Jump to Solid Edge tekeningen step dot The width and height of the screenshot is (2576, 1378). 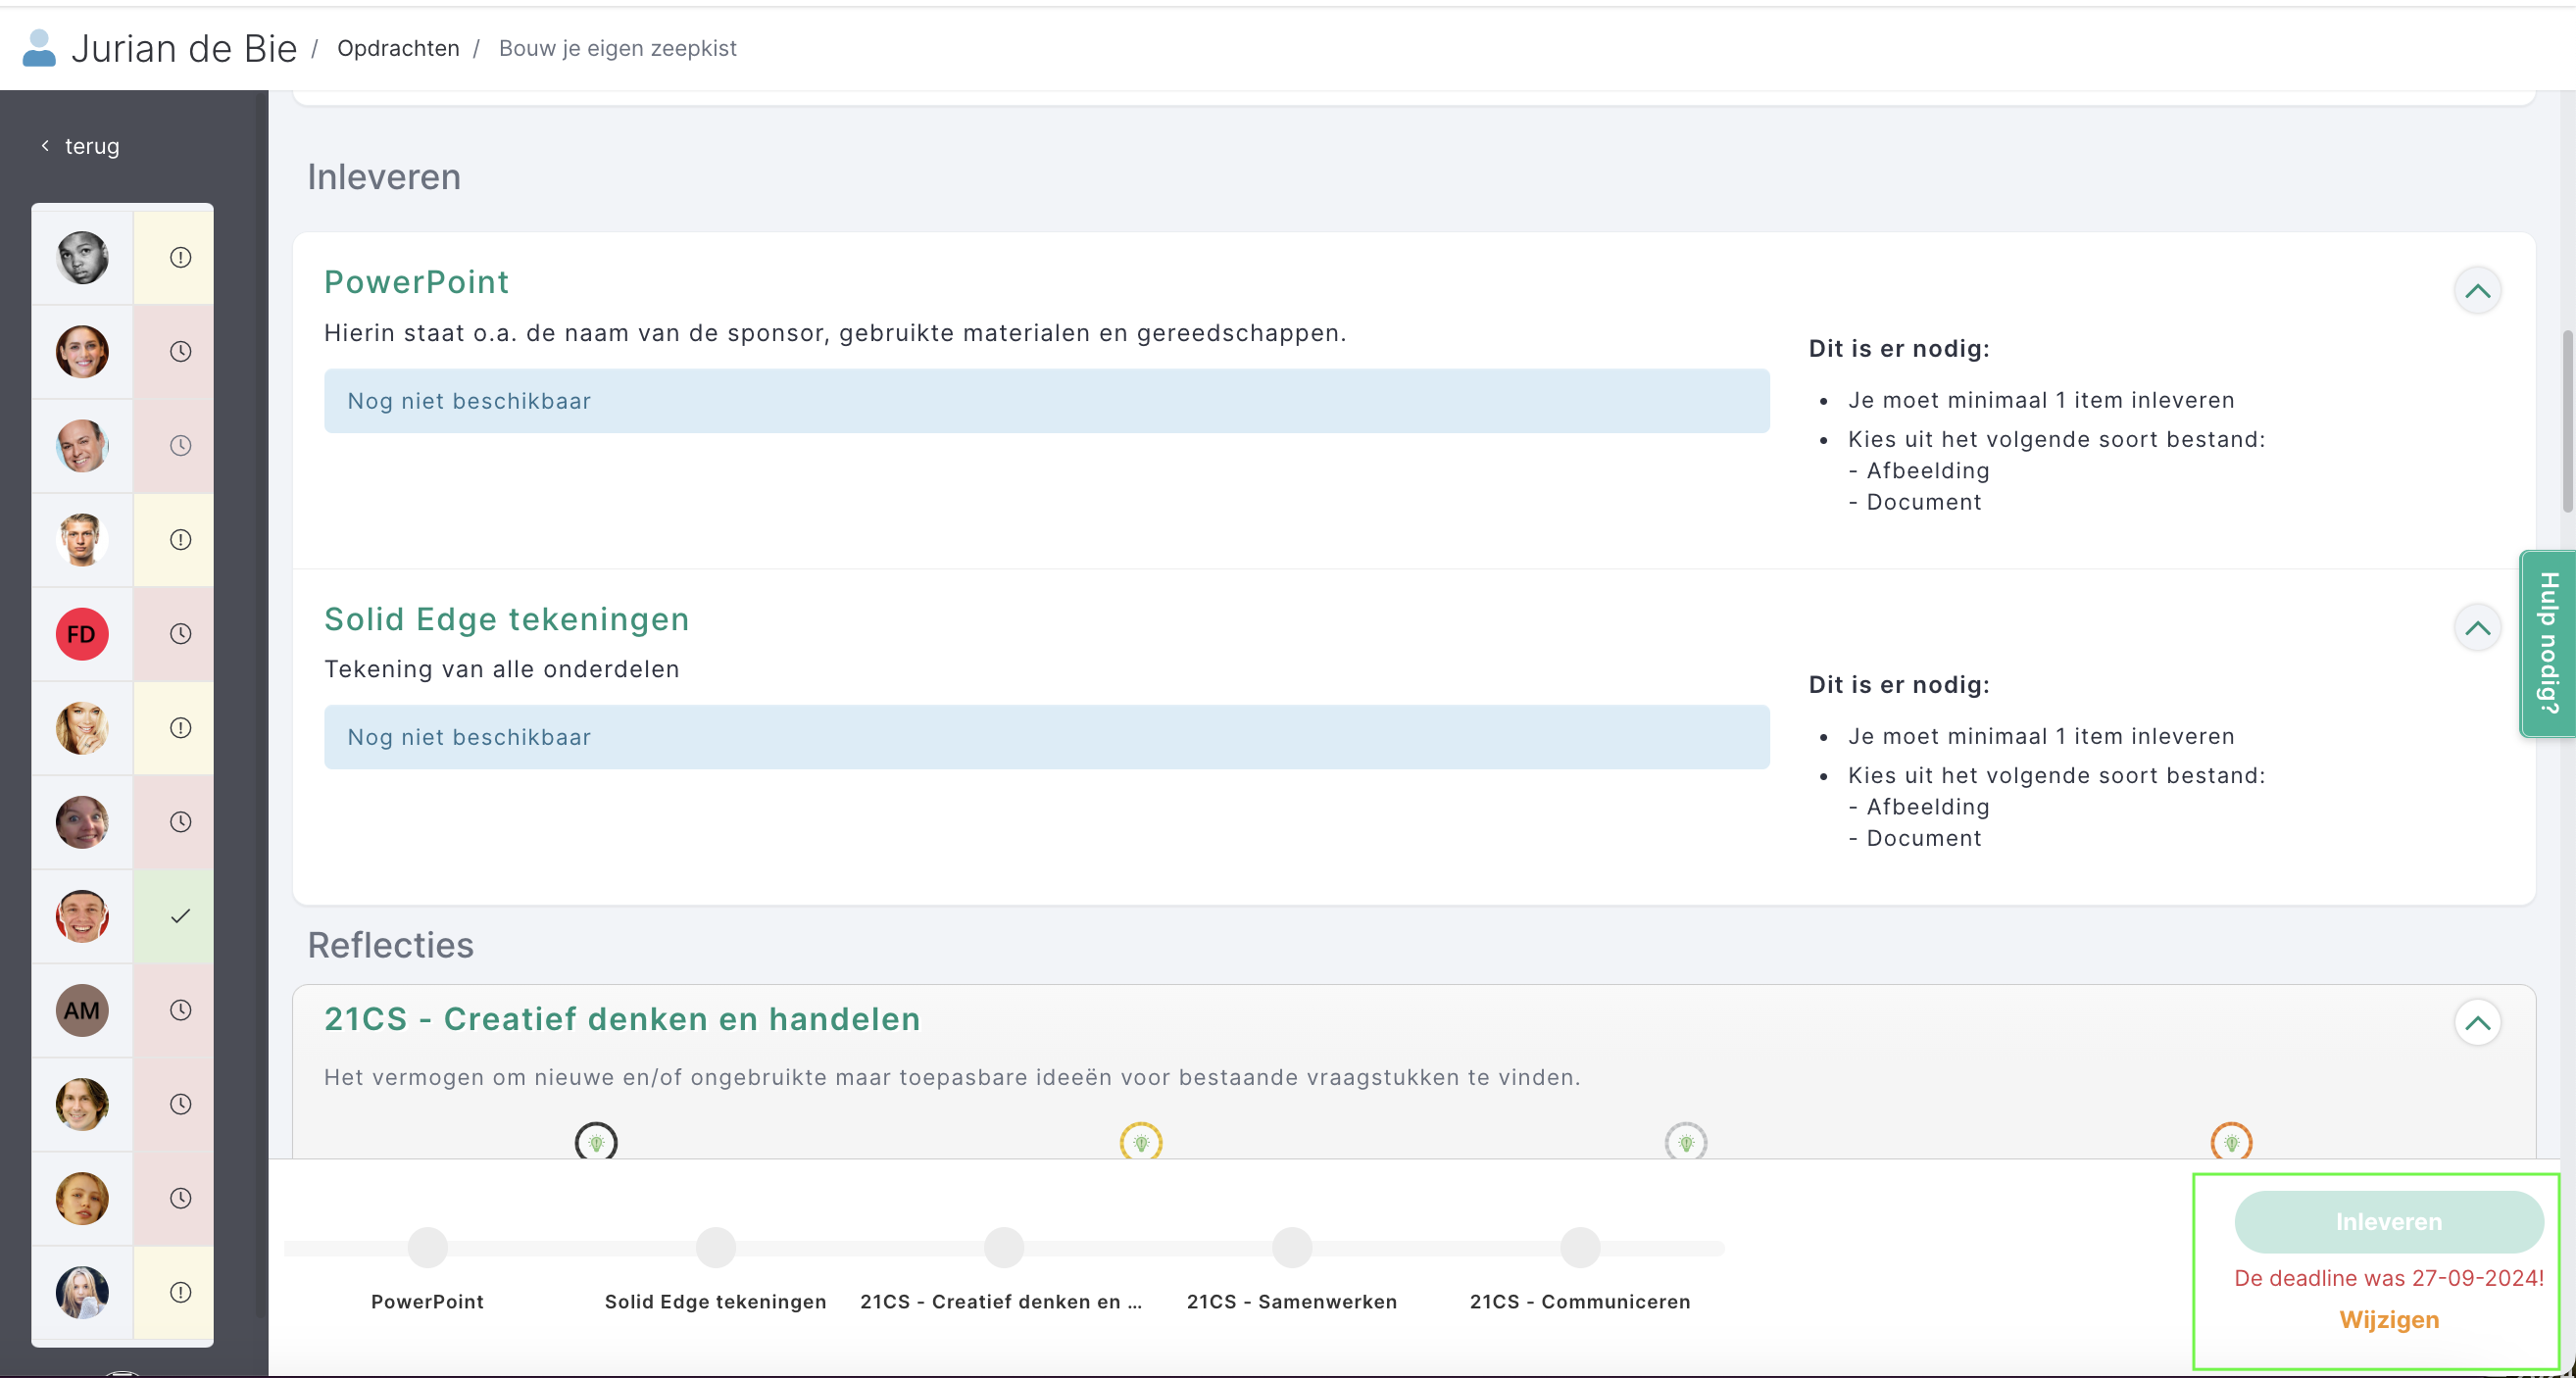[716, 1247]
